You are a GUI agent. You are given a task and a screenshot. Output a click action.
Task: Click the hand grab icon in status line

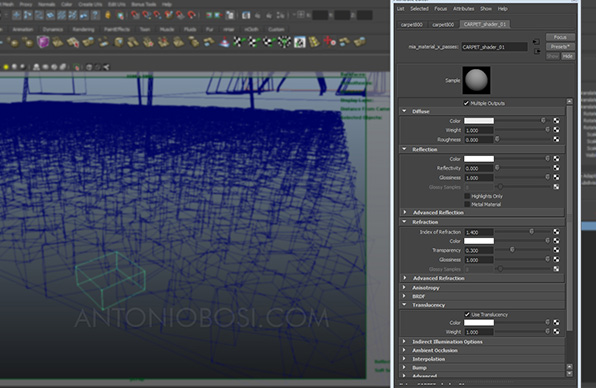click(108, 15)
